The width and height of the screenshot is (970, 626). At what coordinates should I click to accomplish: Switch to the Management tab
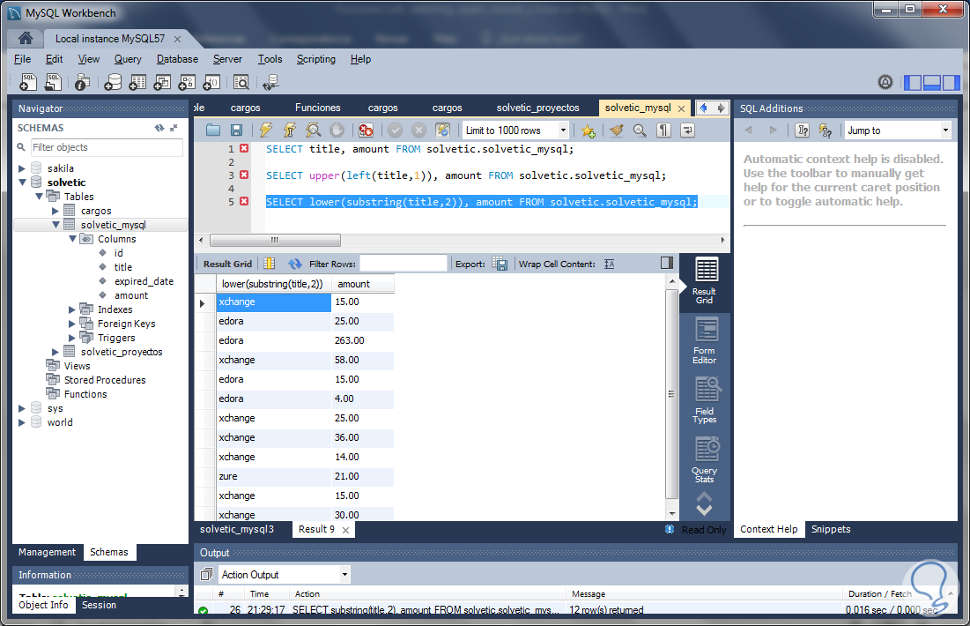[47, 552]
